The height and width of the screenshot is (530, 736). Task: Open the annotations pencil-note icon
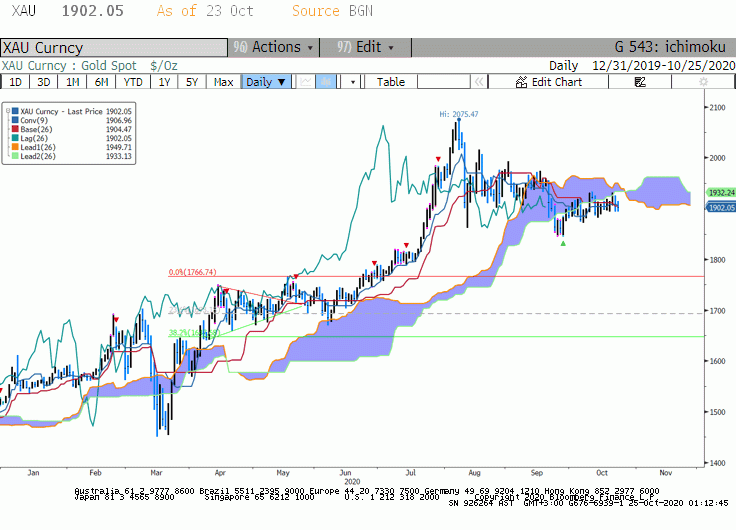click(640, 82)
